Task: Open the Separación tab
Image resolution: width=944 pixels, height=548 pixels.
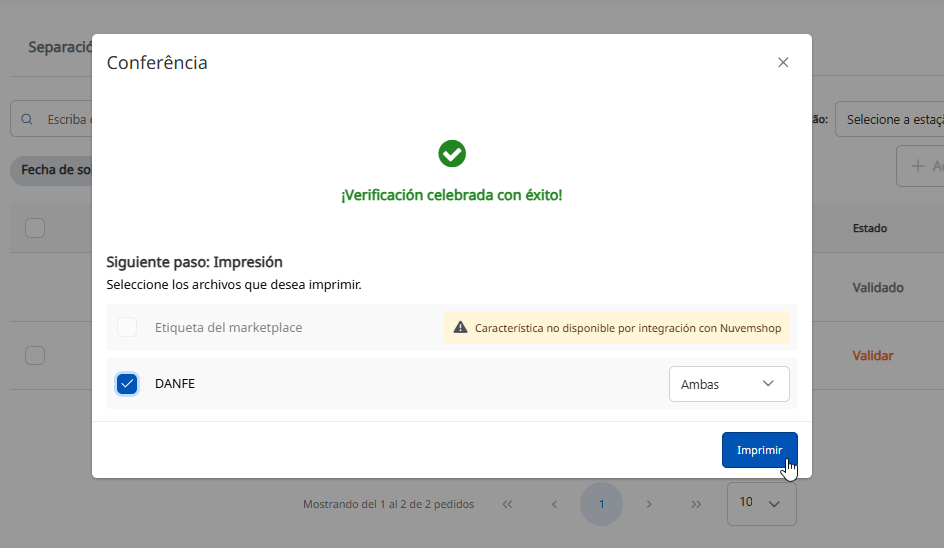Action: [60, 47]
